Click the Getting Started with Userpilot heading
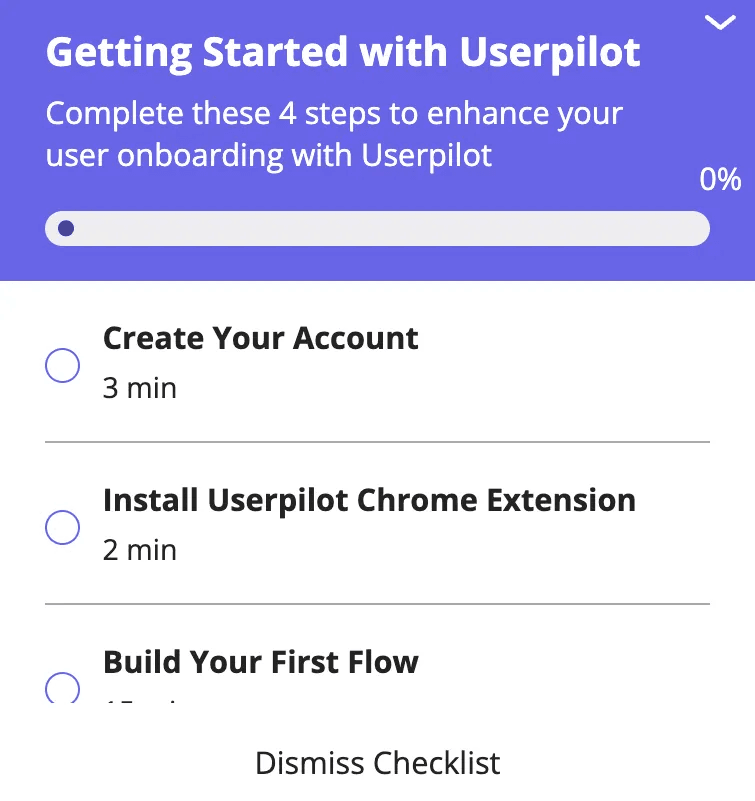 (x=341, y=52)
